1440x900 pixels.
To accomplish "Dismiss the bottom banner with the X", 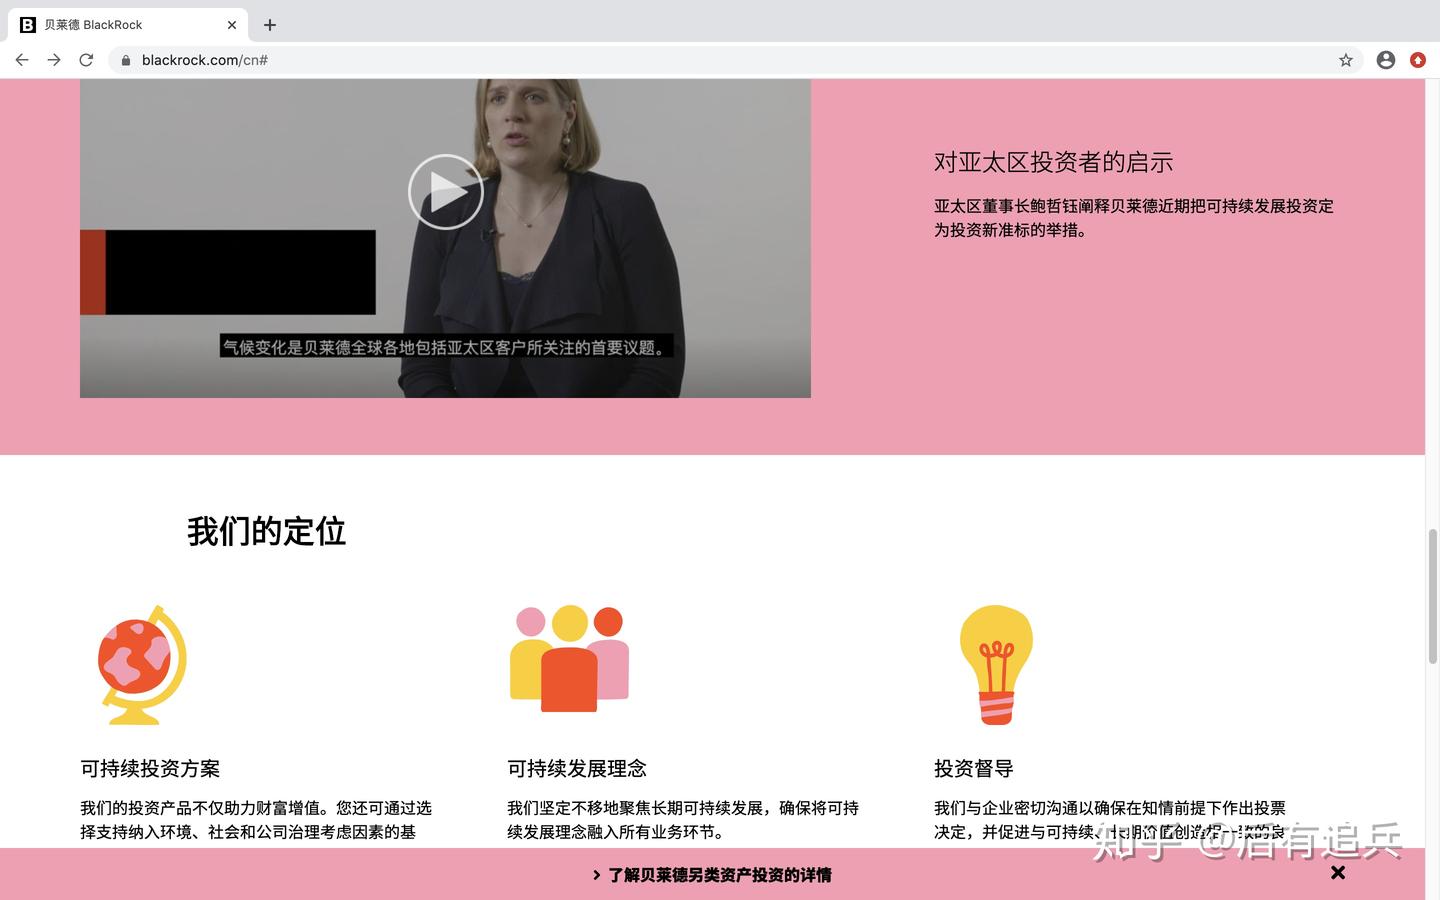I will pos(1337,872).
